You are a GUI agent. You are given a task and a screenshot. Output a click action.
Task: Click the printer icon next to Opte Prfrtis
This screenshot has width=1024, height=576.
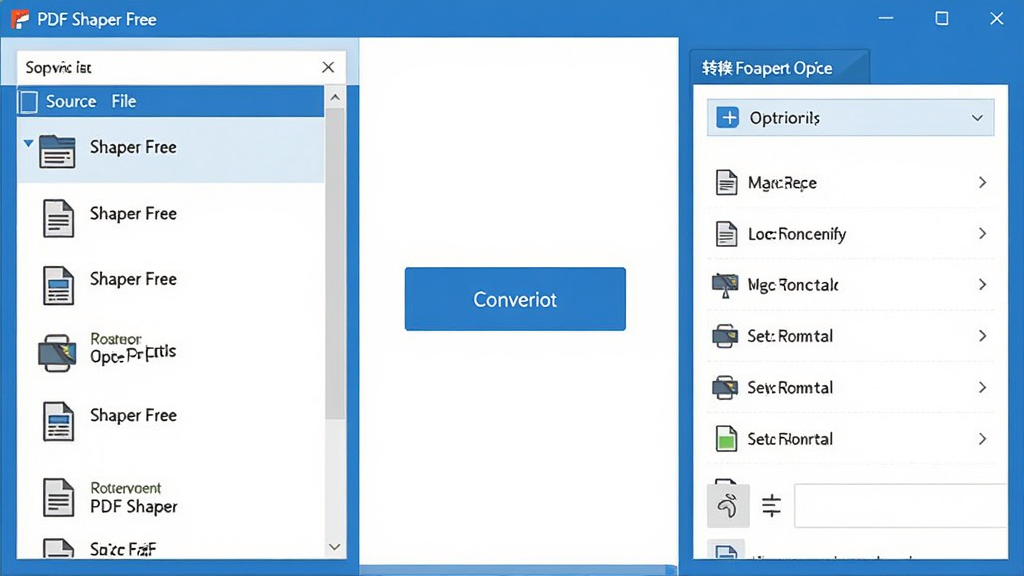point(57,353)
